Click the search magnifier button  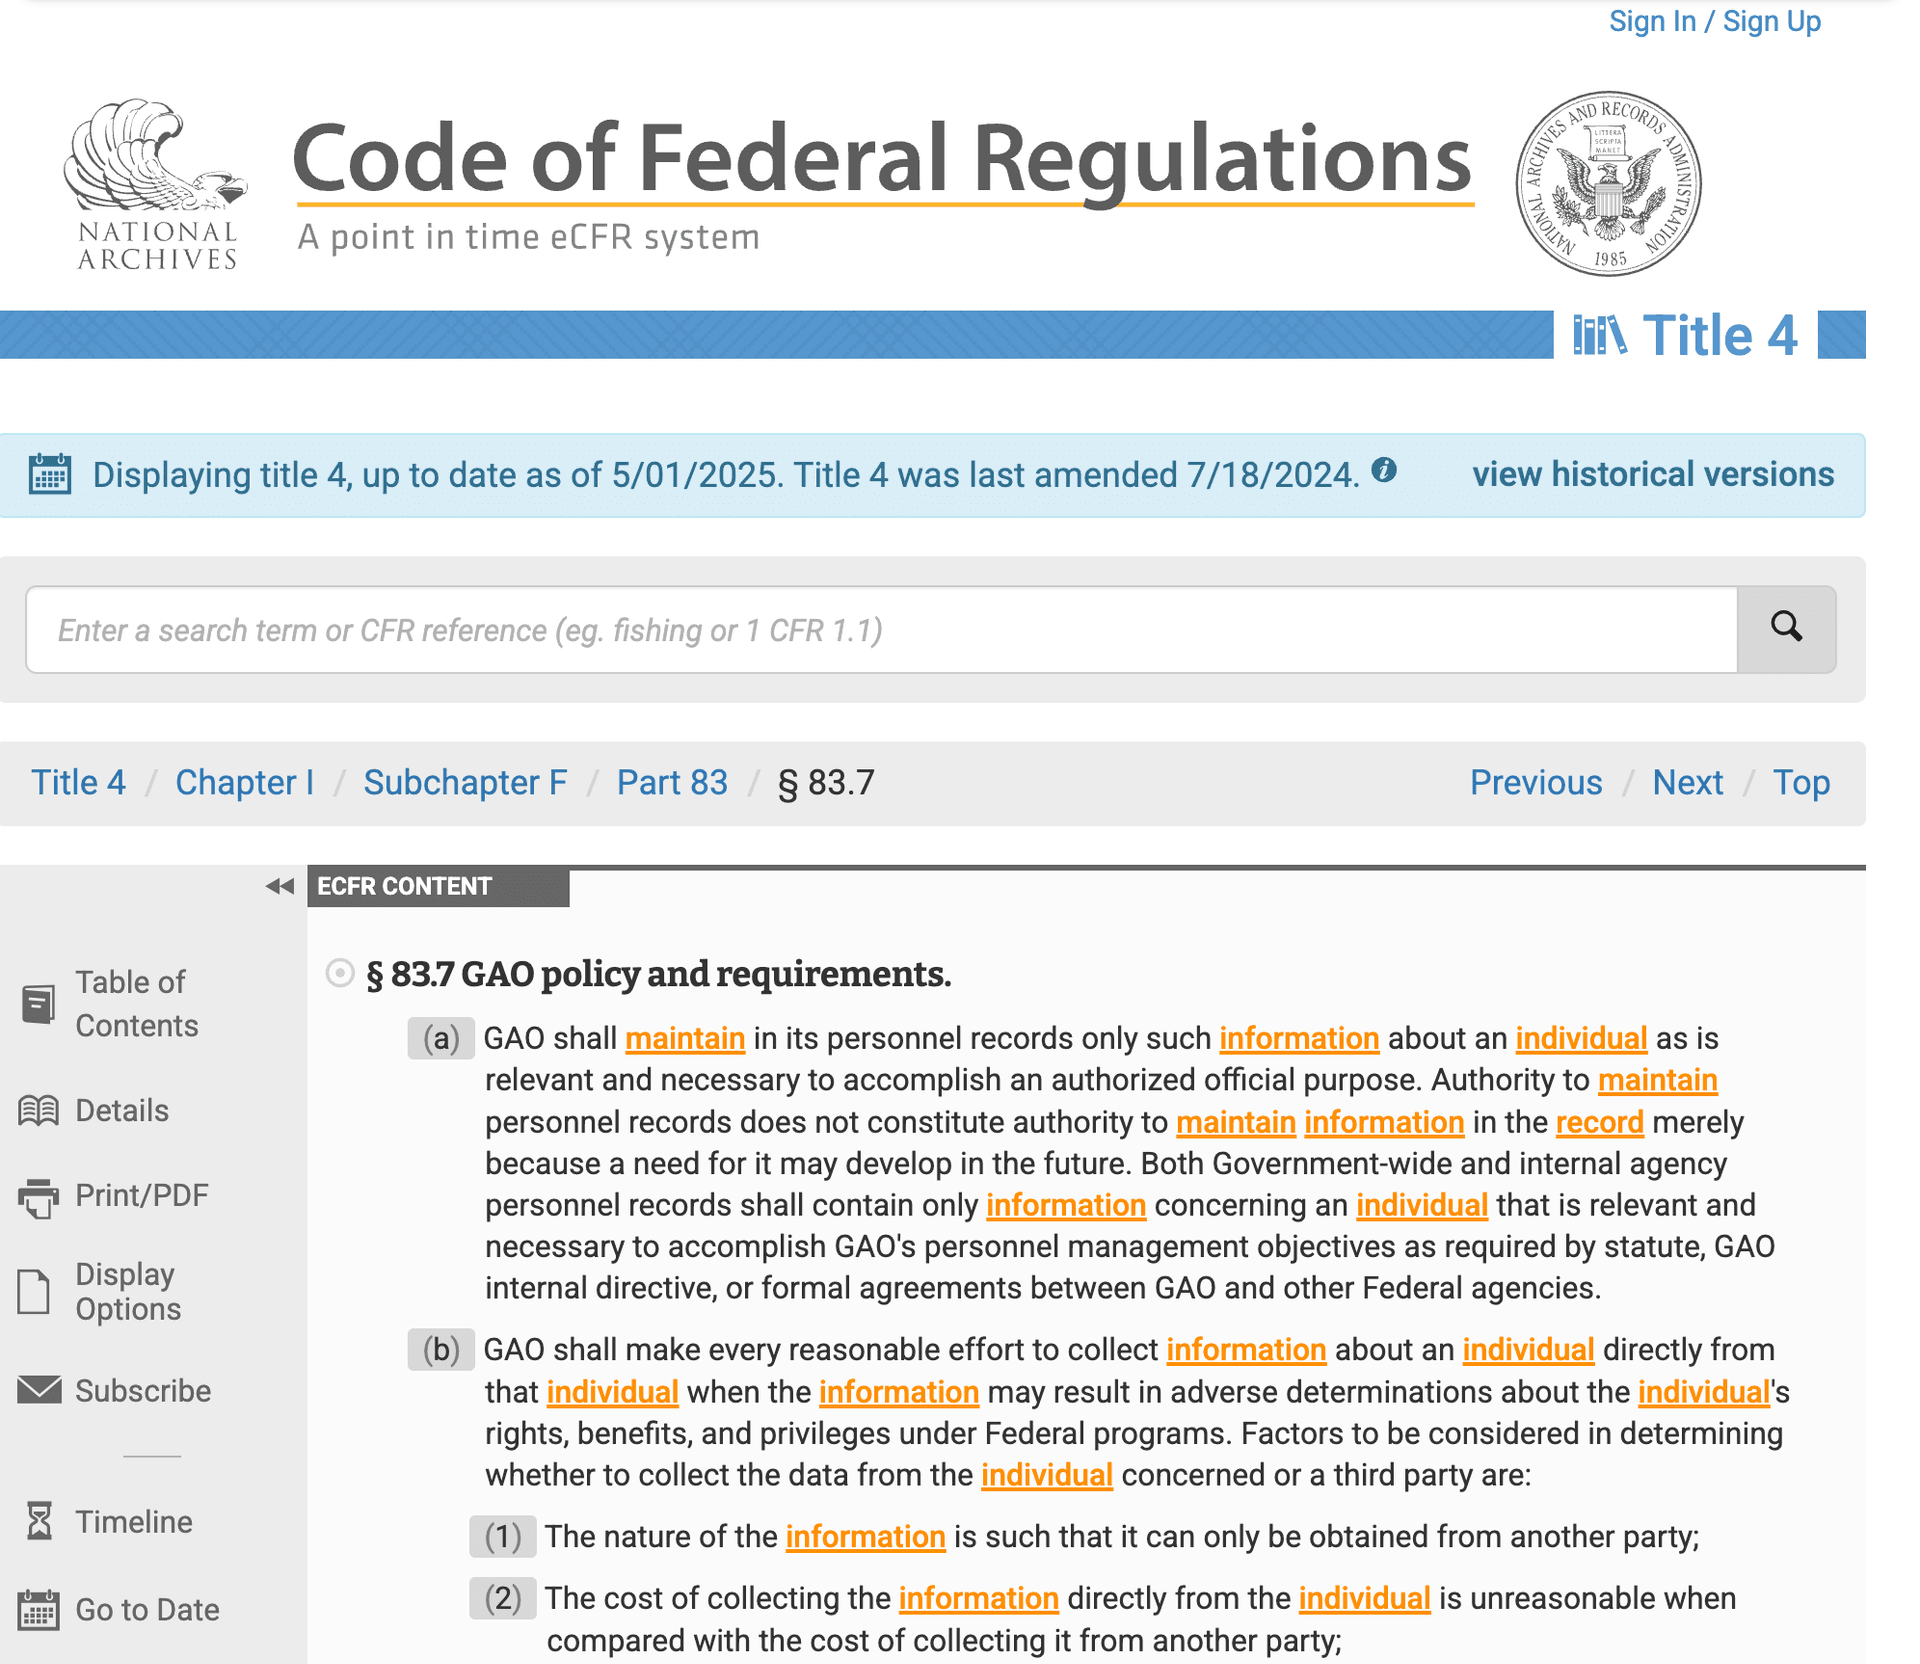(1785, 629)
